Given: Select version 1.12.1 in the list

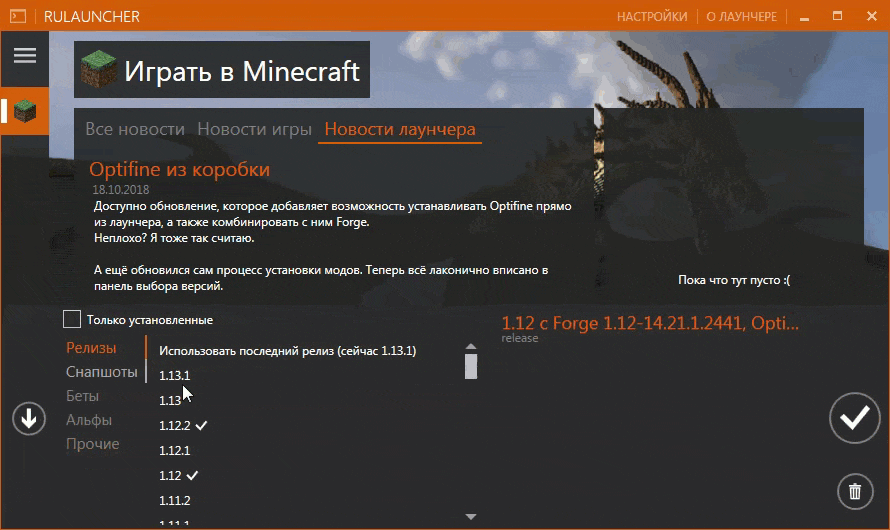Looking at the screenshot, I should coord(174,451).
